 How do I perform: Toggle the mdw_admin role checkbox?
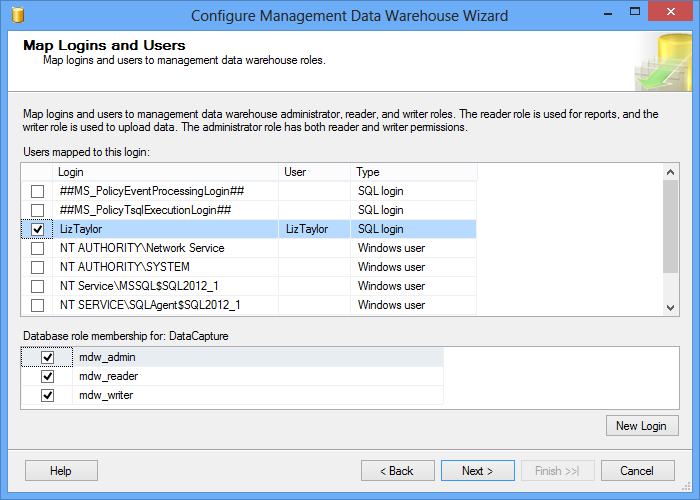47,357
